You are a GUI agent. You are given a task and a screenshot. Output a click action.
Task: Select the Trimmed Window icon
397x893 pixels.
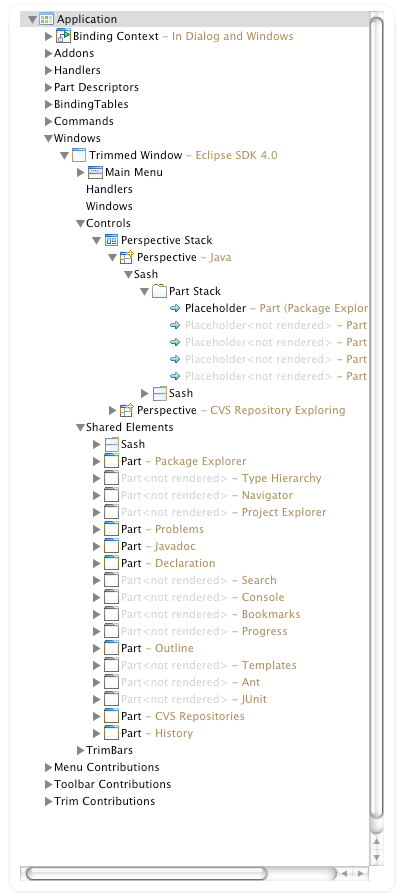coord(79,155)
